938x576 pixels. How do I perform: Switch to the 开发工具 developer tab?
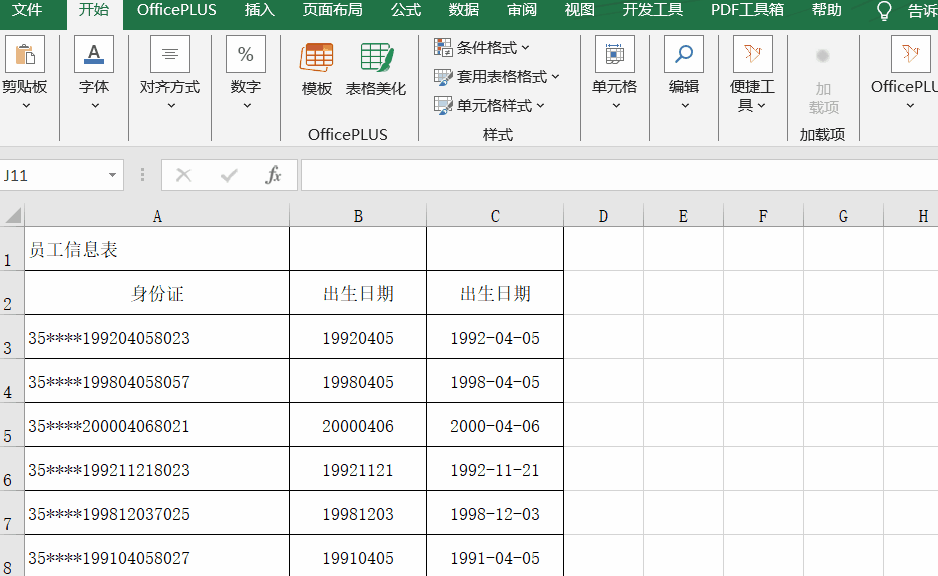click(652, 10)
